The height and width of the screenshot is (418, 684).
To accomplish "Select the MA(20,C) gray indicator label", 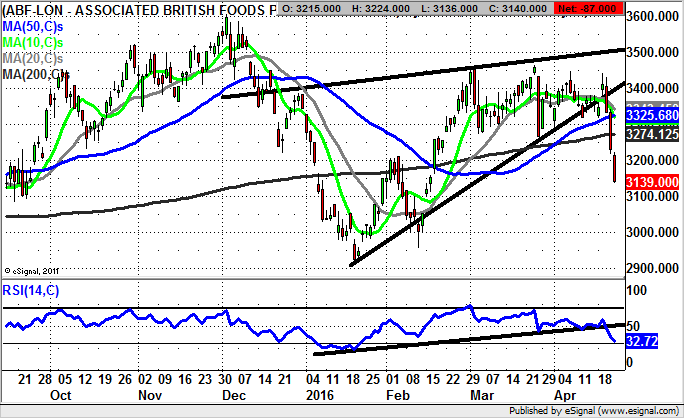I will (32, 58).
